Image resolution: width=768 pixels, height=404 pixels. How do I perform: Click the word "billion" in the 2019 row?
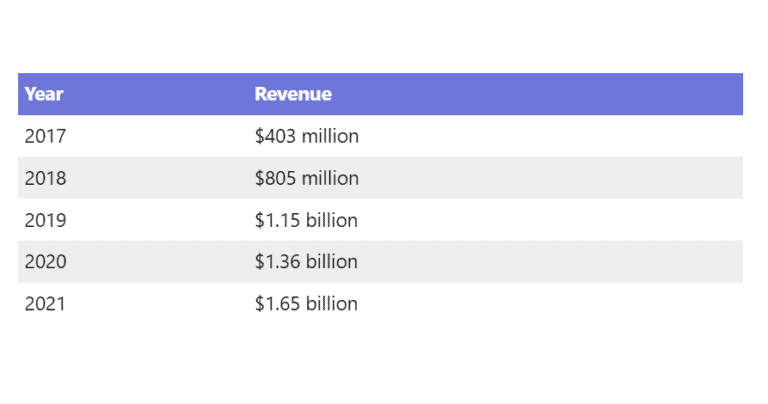pyautogui.click(x=329, y=220)
